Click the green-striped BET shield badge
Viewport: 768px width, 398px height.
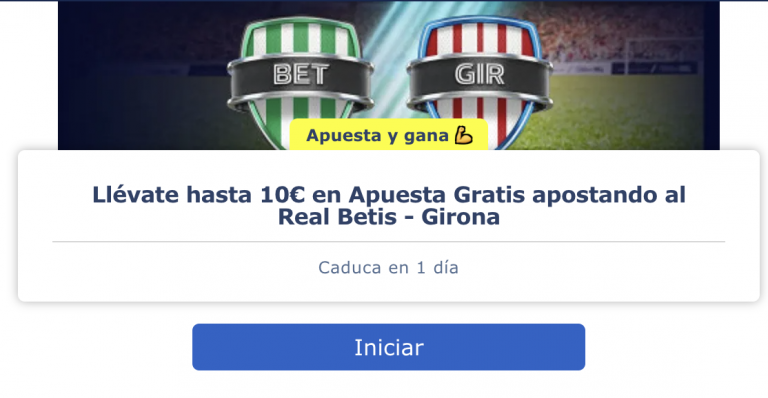coord(300,83)
